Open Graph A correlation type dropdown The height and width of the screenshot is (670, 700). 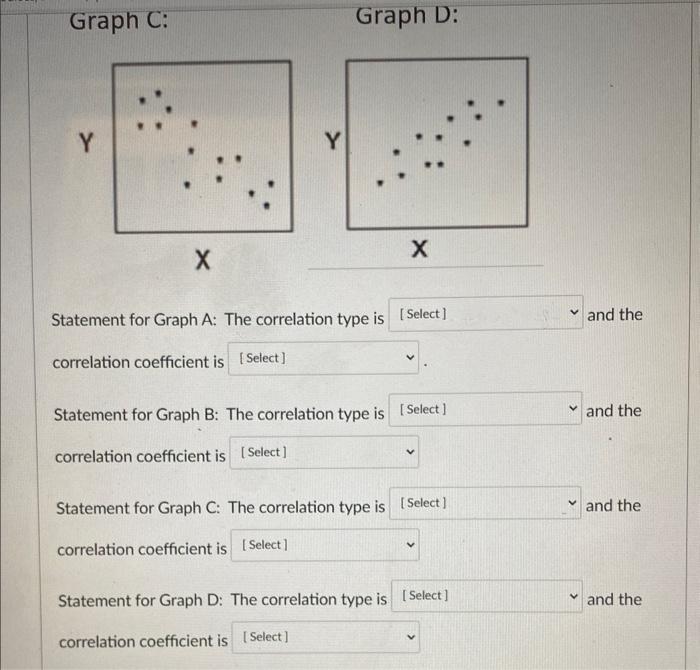pyautogui.click(x=486, y=313)
